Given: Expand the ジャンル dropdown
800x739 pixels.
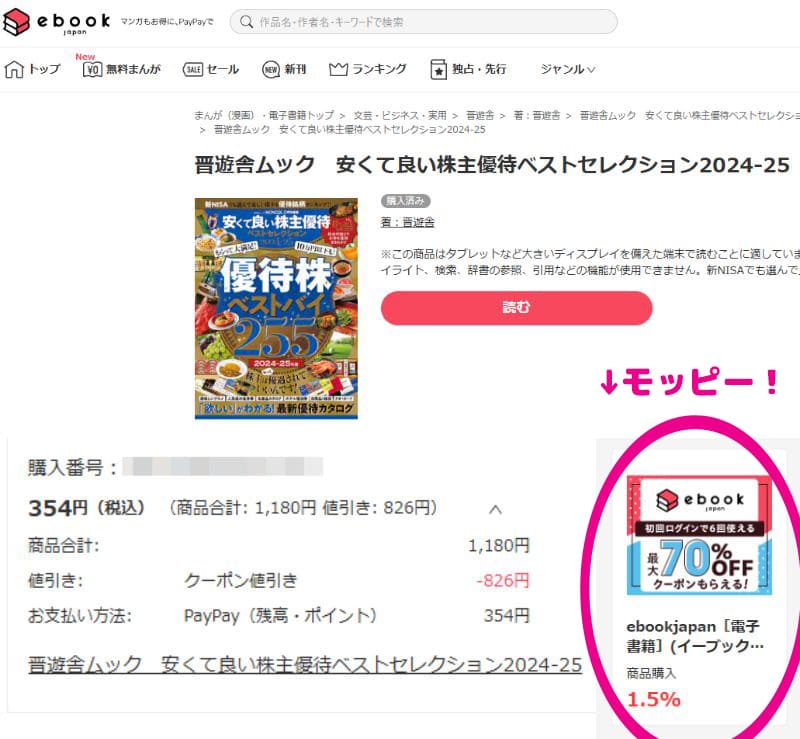Looking at the screenshot, I should [568, 69].
